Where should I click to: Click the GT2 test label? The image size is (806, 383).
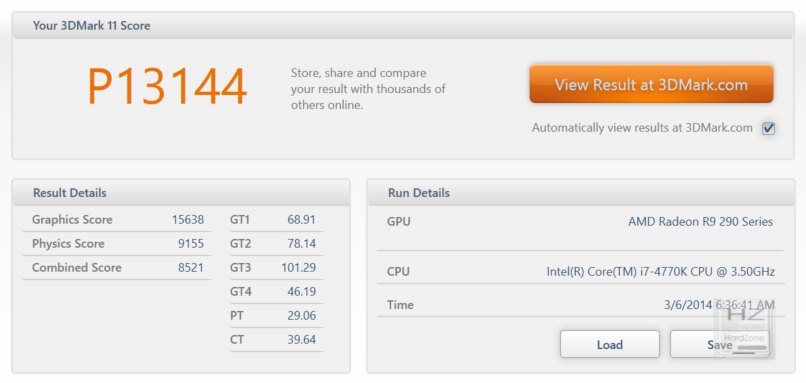coord(241,244)
